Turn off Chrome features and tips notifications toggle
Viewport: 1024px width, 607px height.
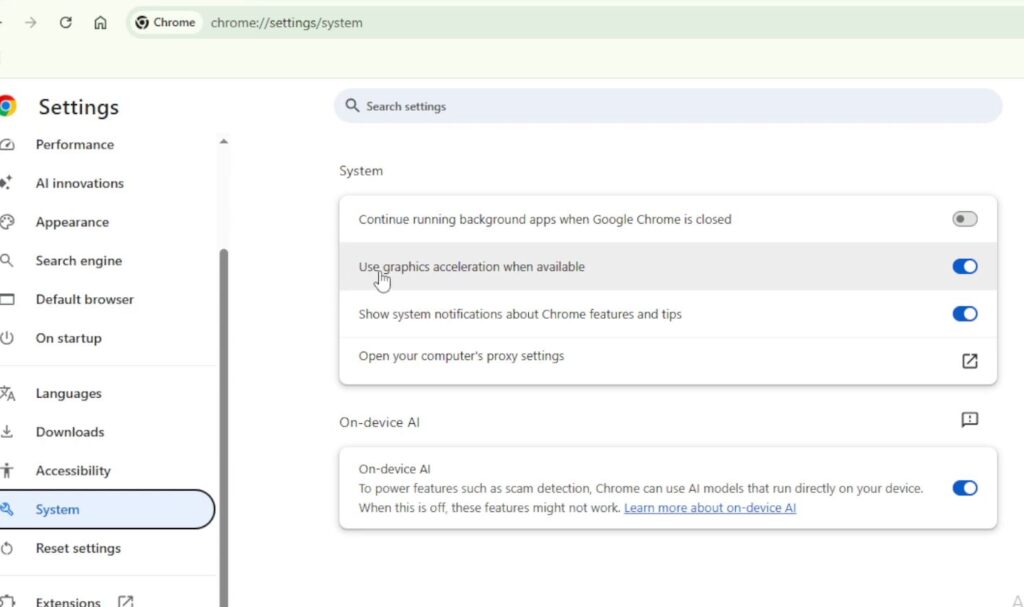pyautogui.click(x=965, y=314)
